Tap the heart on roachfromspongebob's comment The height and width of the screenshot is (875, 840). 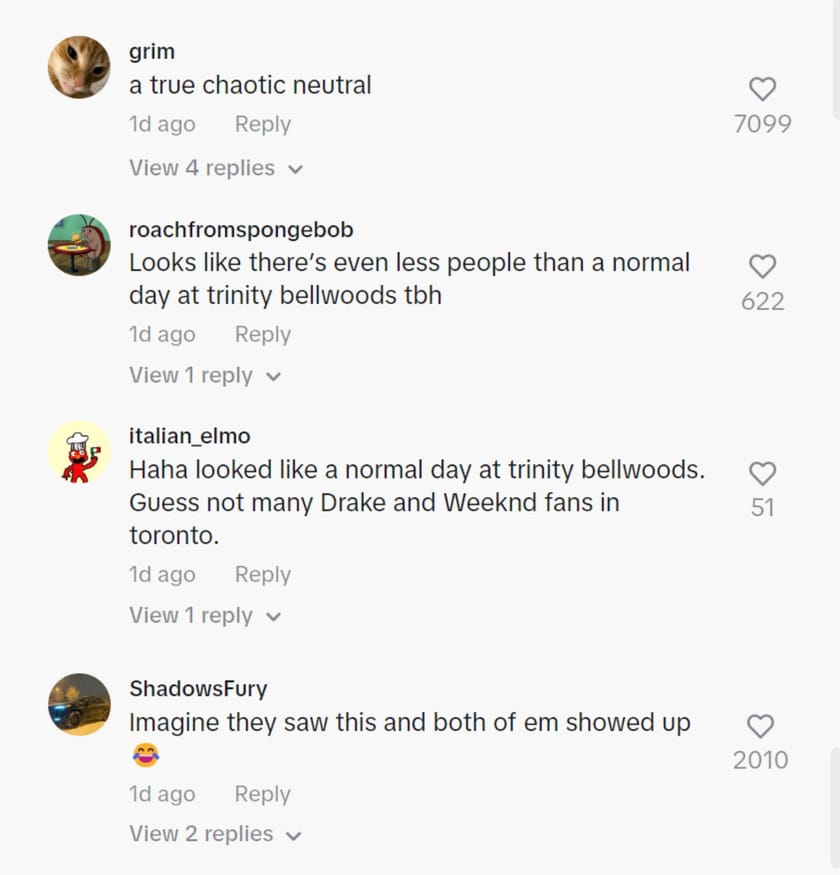[762, 266]
